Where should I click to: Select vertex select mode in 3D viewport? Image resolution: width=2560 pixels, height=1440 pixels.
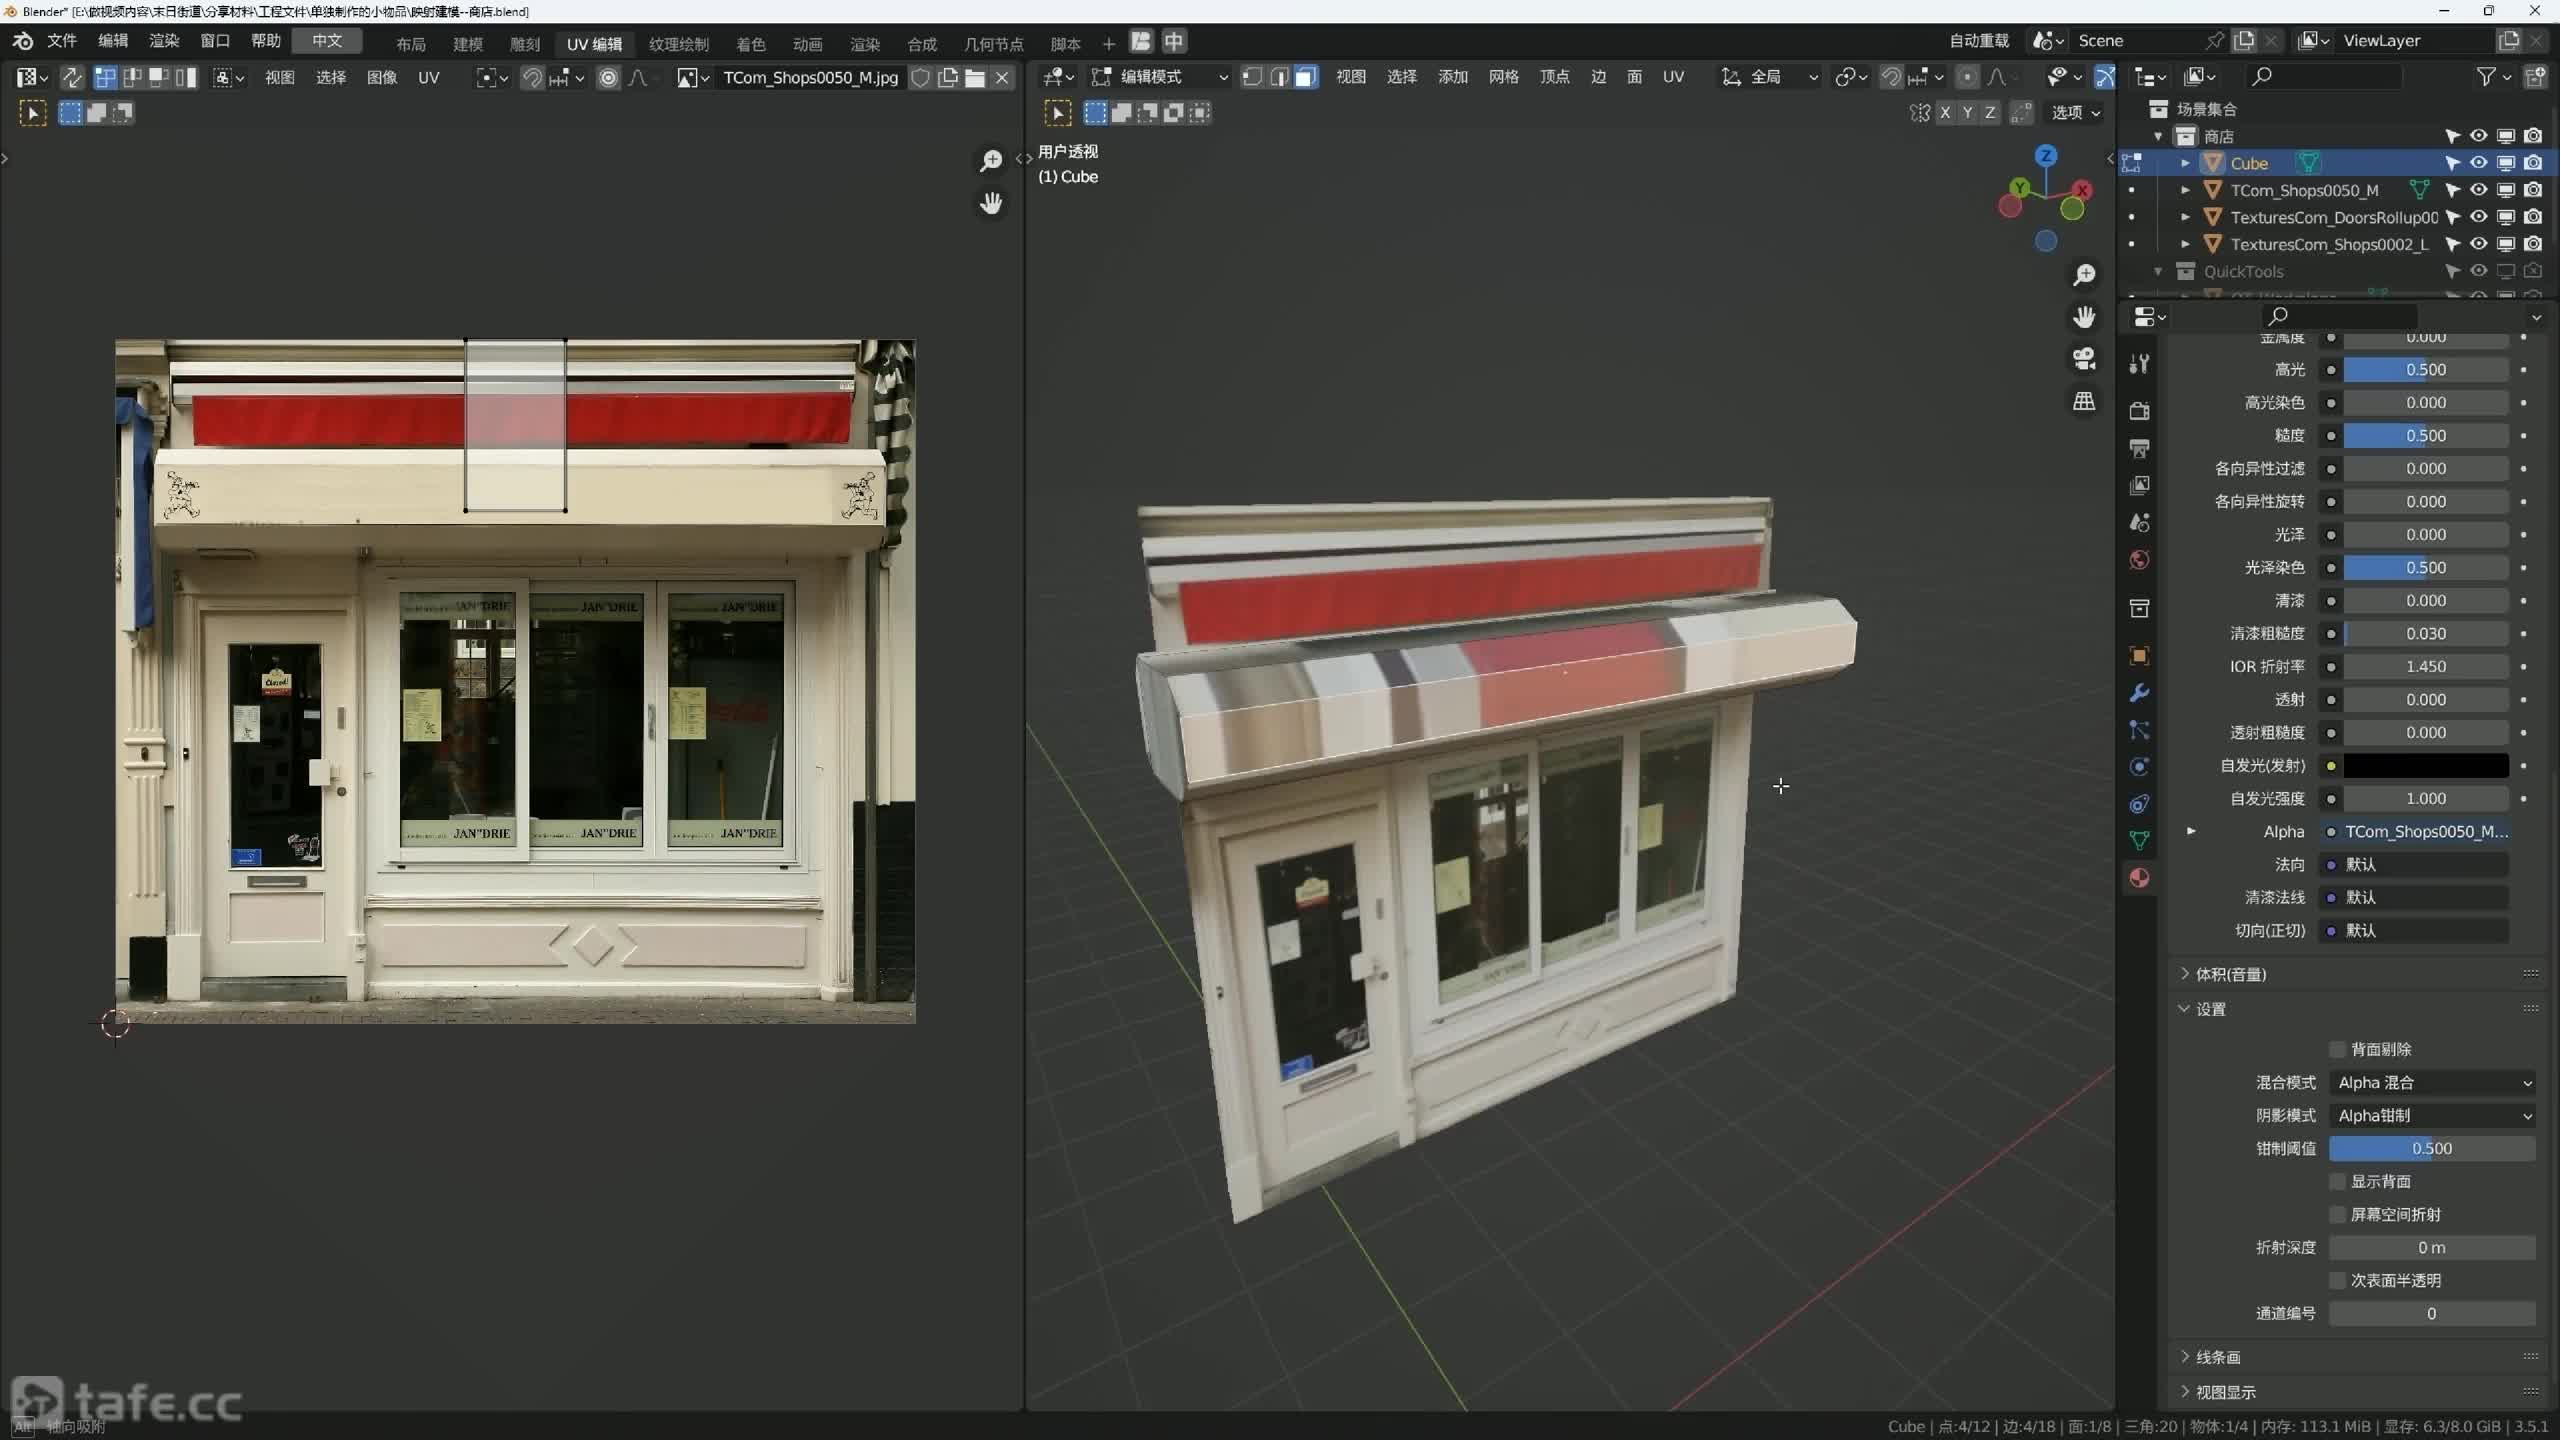coord(1252,77)
